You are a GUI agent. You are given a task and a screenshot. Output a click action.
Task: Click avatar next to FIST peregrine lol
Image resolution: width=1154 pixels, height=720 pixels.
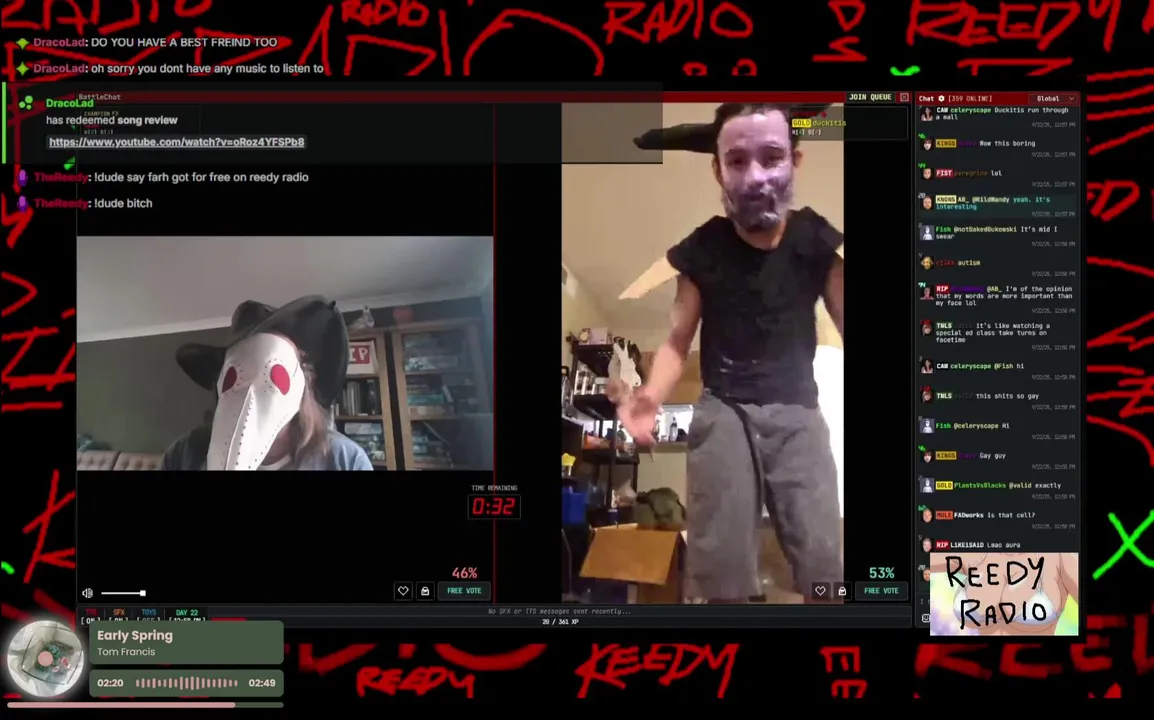927,174
